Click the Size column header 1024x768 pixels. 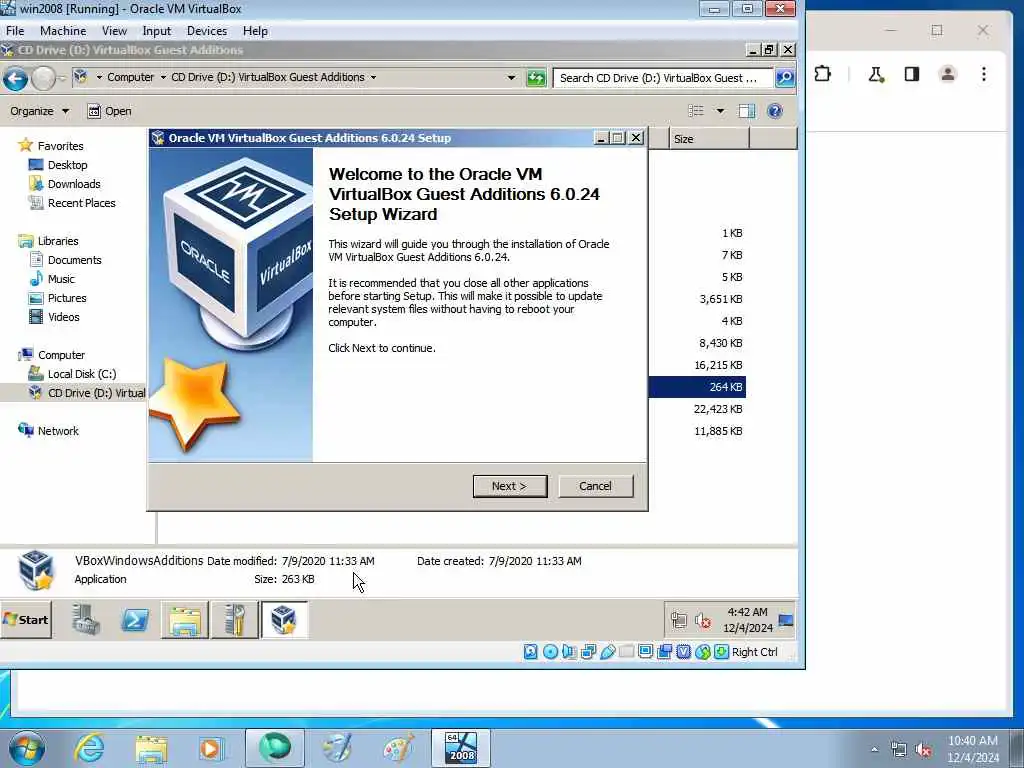709,138
